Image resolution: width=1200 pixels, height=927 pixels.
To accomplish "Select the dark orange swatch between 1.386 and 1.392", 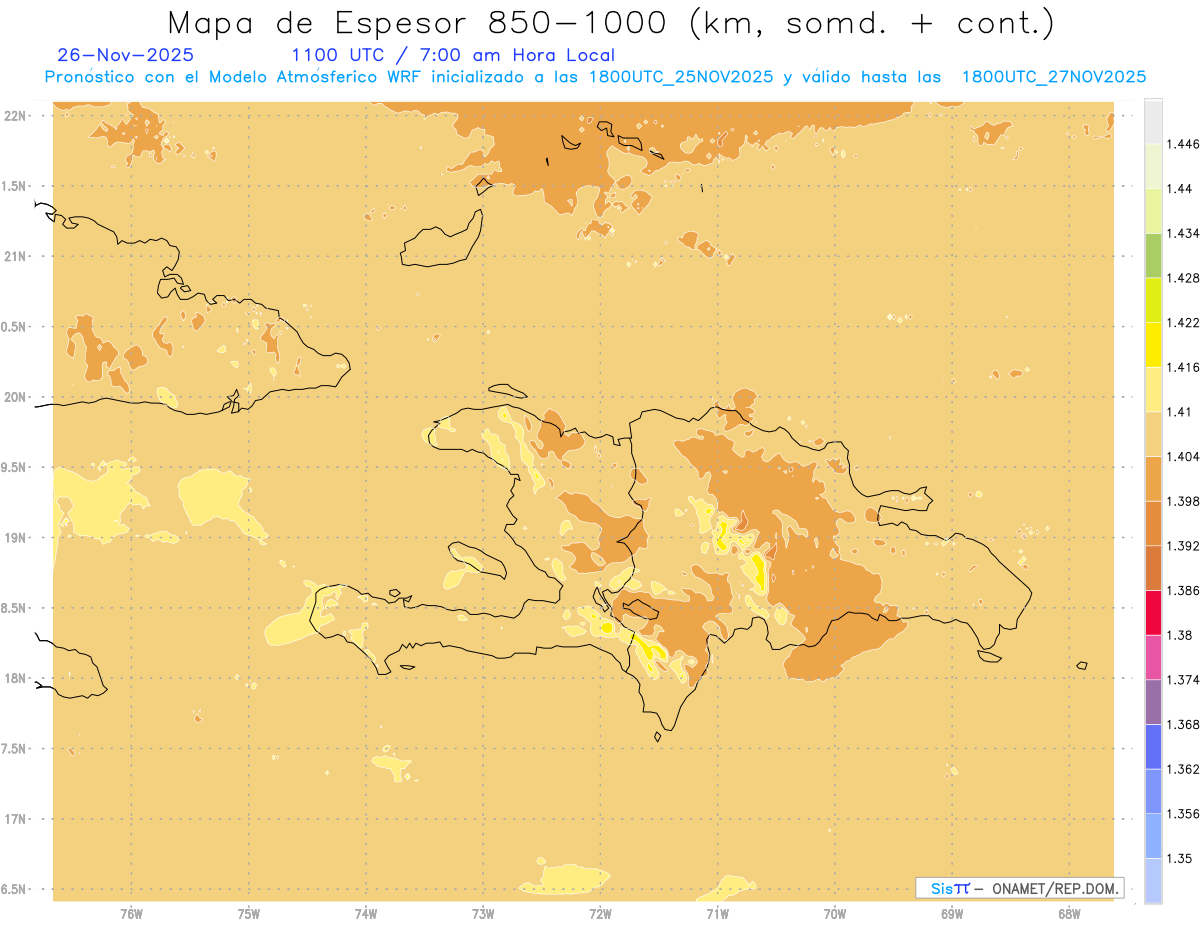I will (x=1153, y=568).
